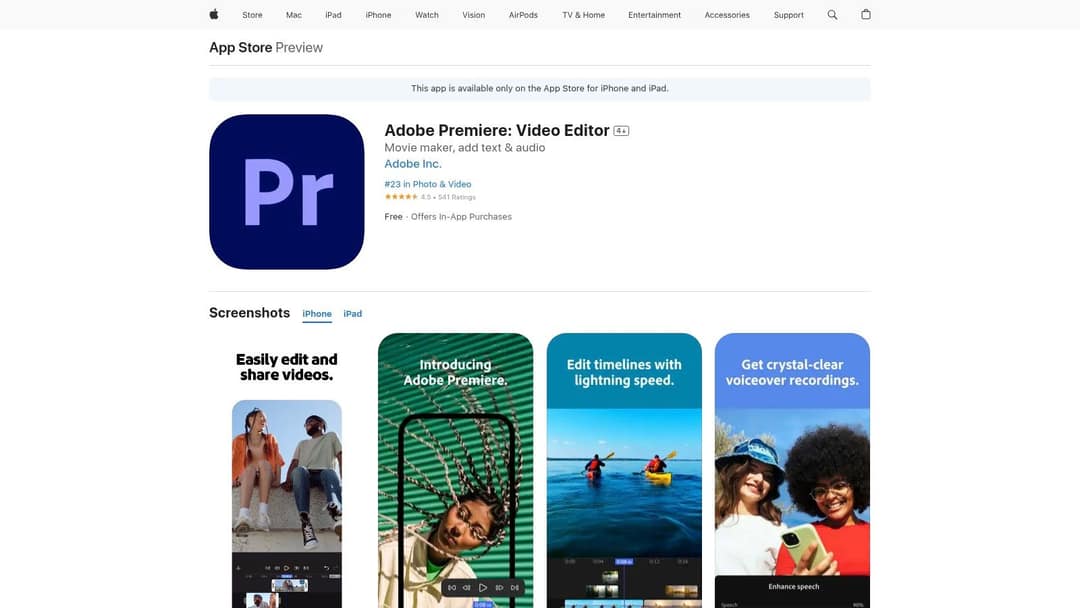
Task: Open the TV & Home menu
Action: 583,14
